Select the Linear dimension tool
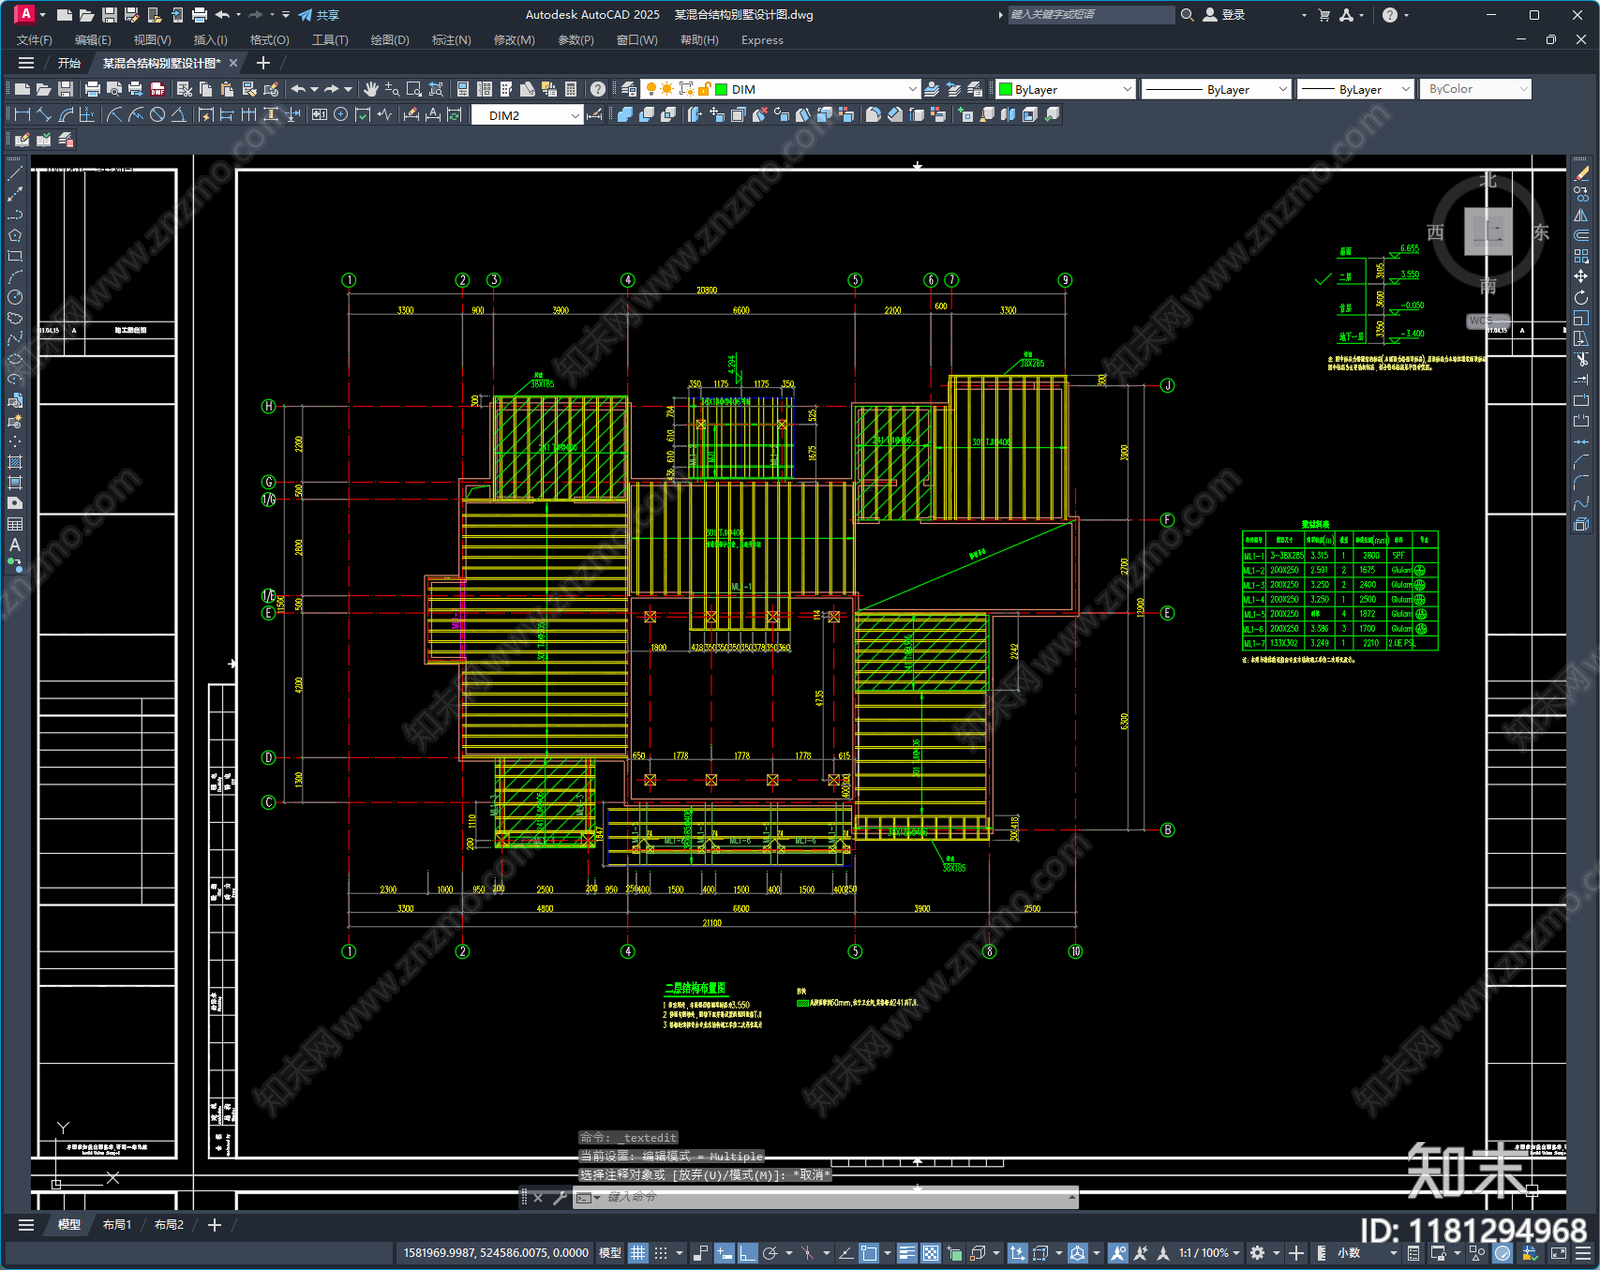 coord(22,115)
